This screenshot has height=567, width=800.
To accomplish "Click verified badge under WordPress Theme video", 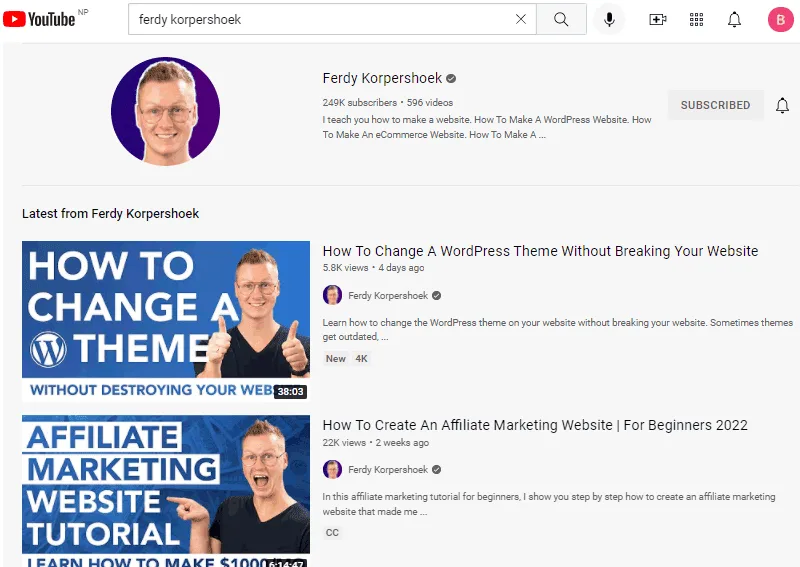I will point(436,295).
